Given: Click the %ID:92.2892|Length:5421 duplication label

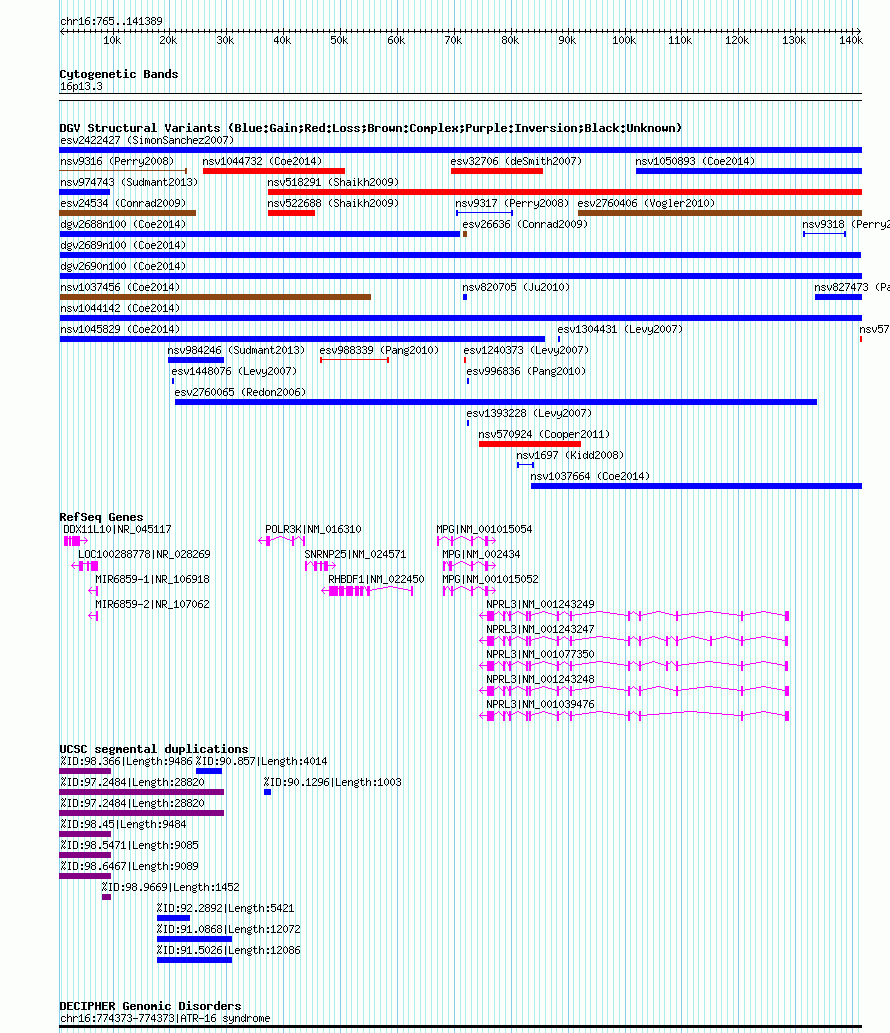Looking at the screenshot, I should 225,909.
